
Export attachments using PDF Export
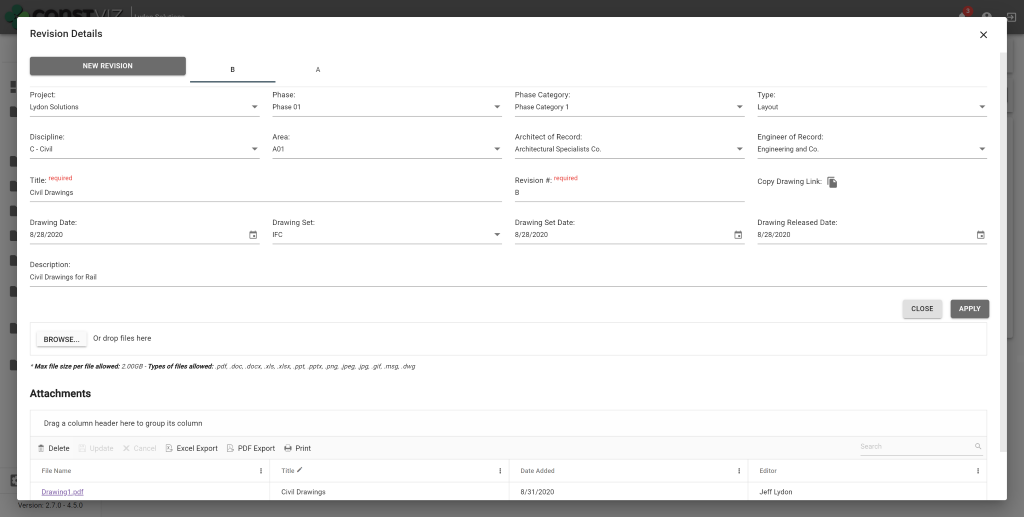click(250, 448)
